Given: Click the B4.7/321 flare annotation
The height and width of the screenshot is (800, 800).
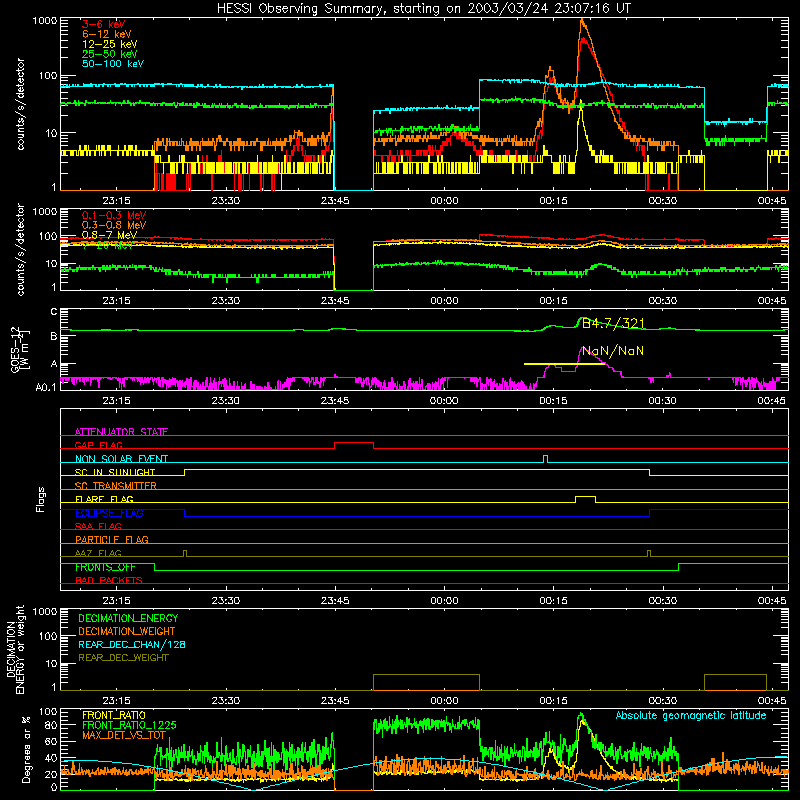Looking at the screenshot, I should [613, 323].
